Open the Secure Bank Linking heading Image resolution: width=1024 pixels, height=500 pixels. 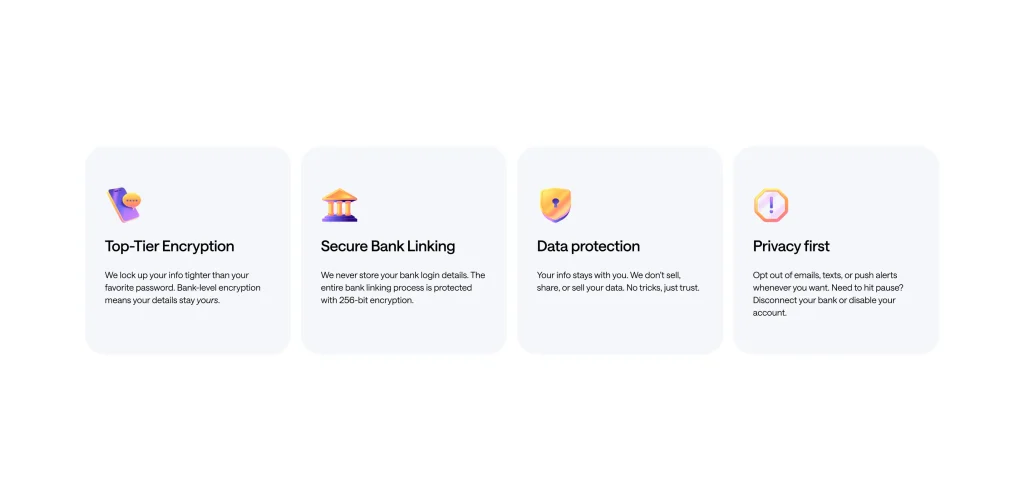point(387,246)
